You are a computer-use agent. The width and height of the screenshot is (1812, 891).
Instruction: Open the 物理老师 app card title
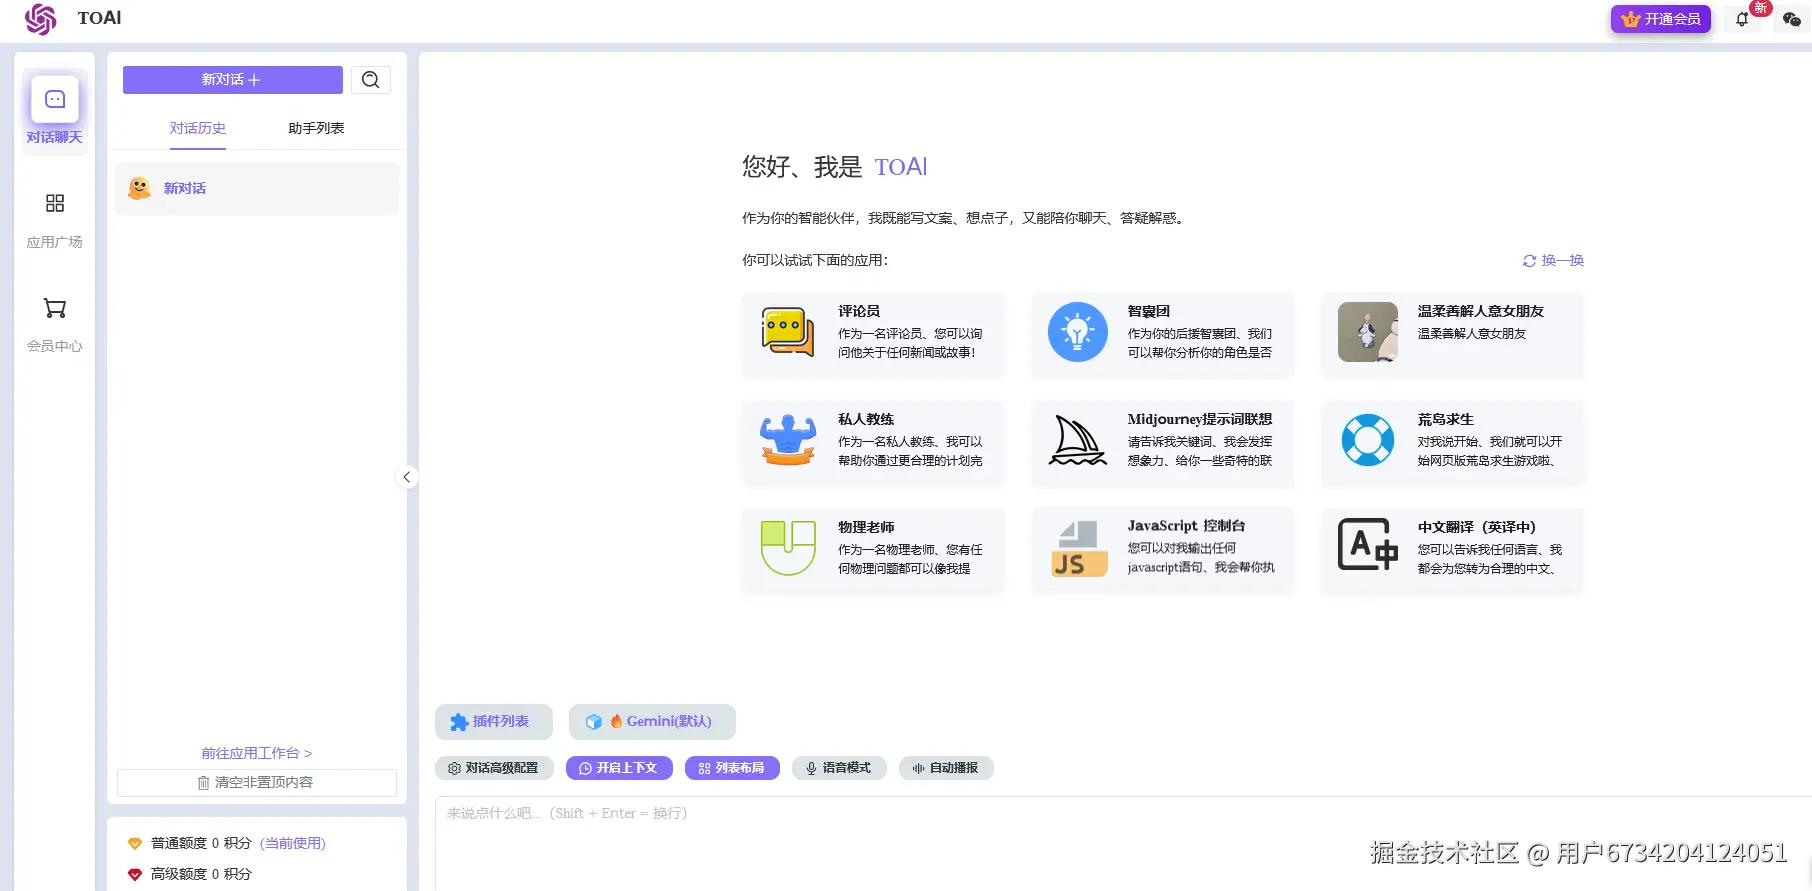tap(866, 527)
